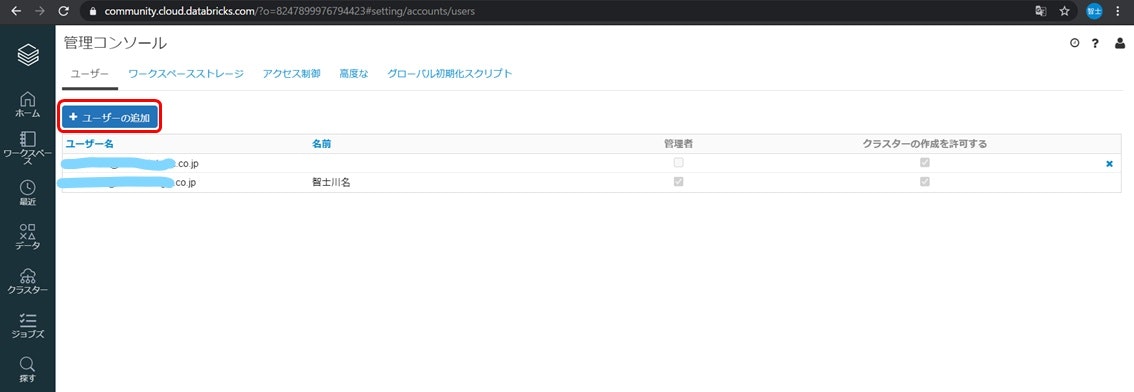Viewport: 1134px width, 392px height.
Task: Click the clock icon in header
Action: coord(1074,43)
